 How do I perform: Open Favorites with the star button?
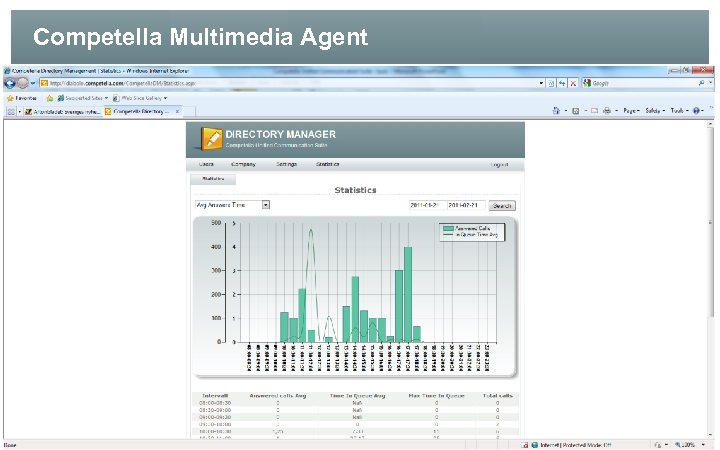point(22,98)
